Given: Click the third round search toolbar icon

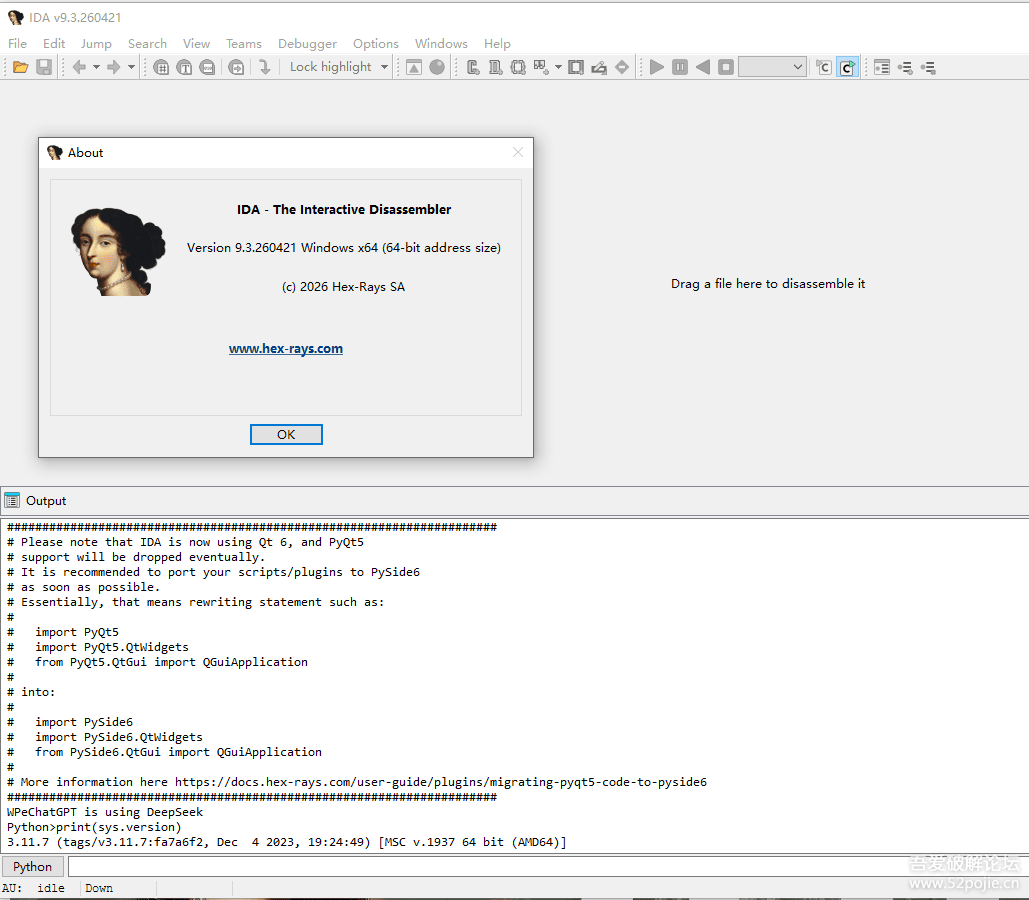Looking at the screenshot, I should pos(207,67).
